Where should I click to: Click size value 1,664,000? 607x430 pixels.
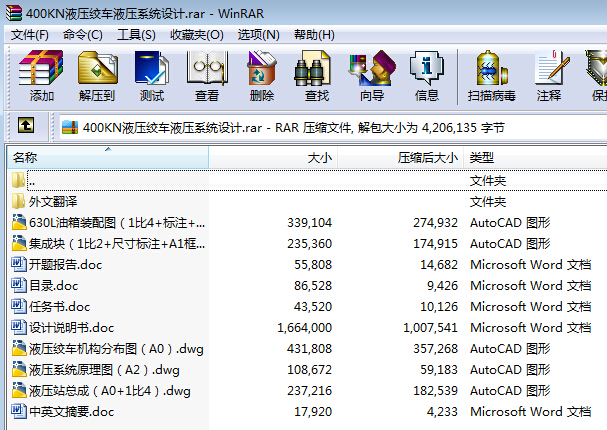[304, 328]
